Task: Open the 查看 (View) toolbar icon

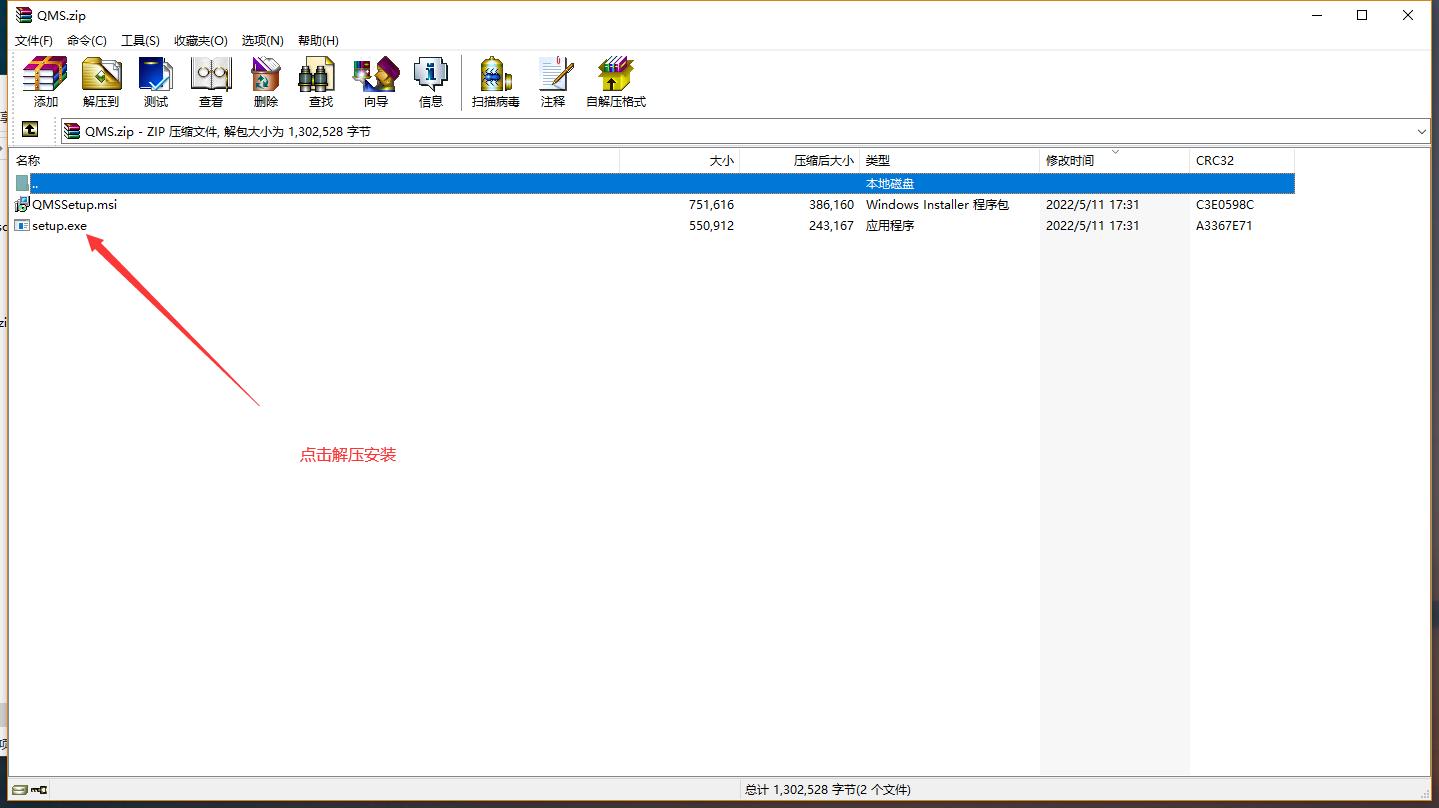Action: point(211,81)
